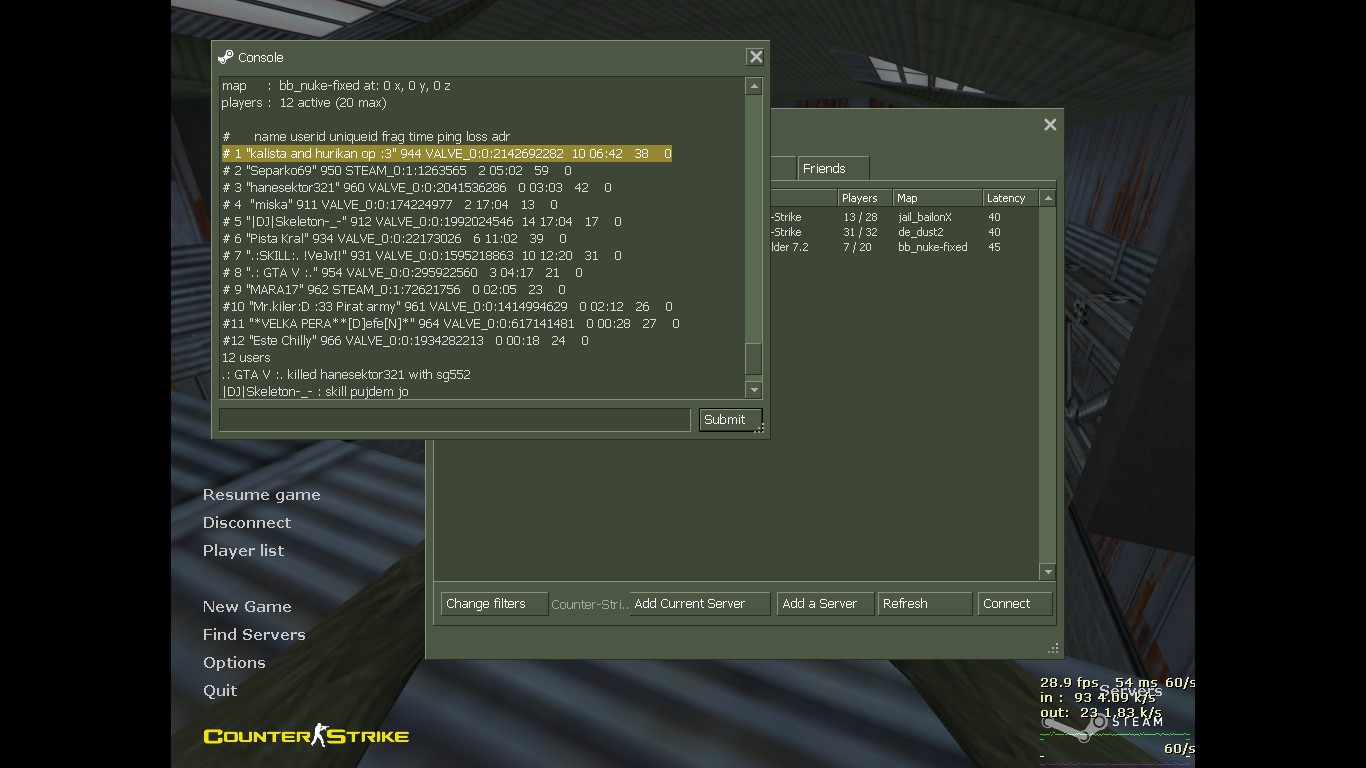Click the console command input field

coord(454,420)
